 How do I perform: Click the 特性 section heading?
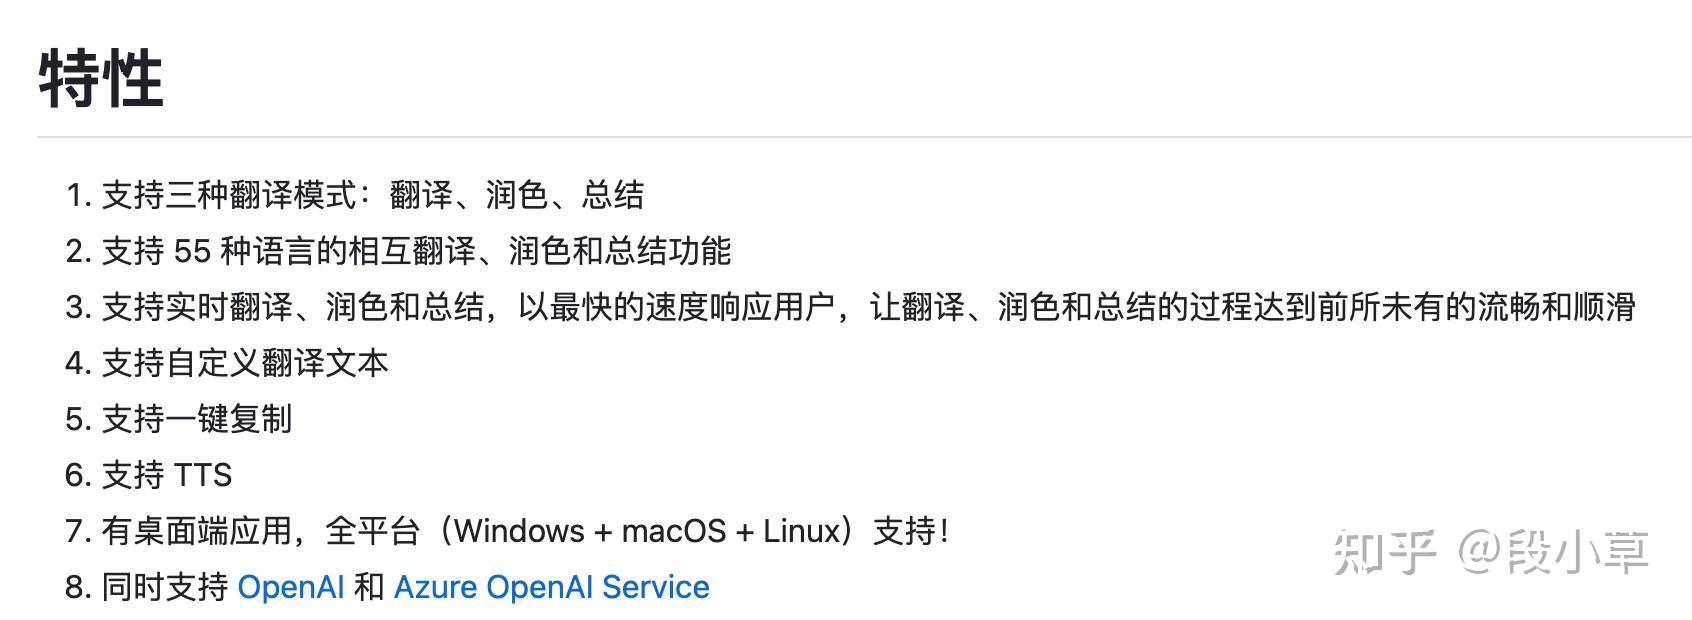[101, 80]
